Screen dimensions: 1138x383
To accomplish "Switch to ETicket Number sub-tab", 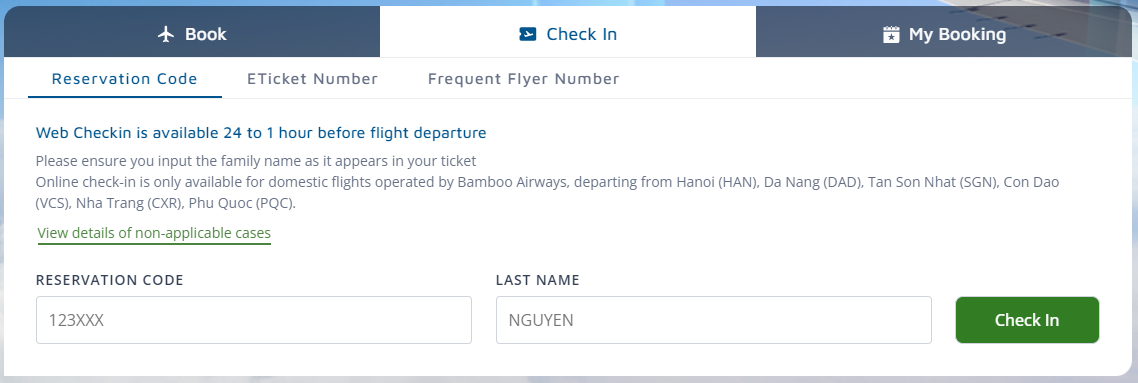I will click(x=312, y=78).
